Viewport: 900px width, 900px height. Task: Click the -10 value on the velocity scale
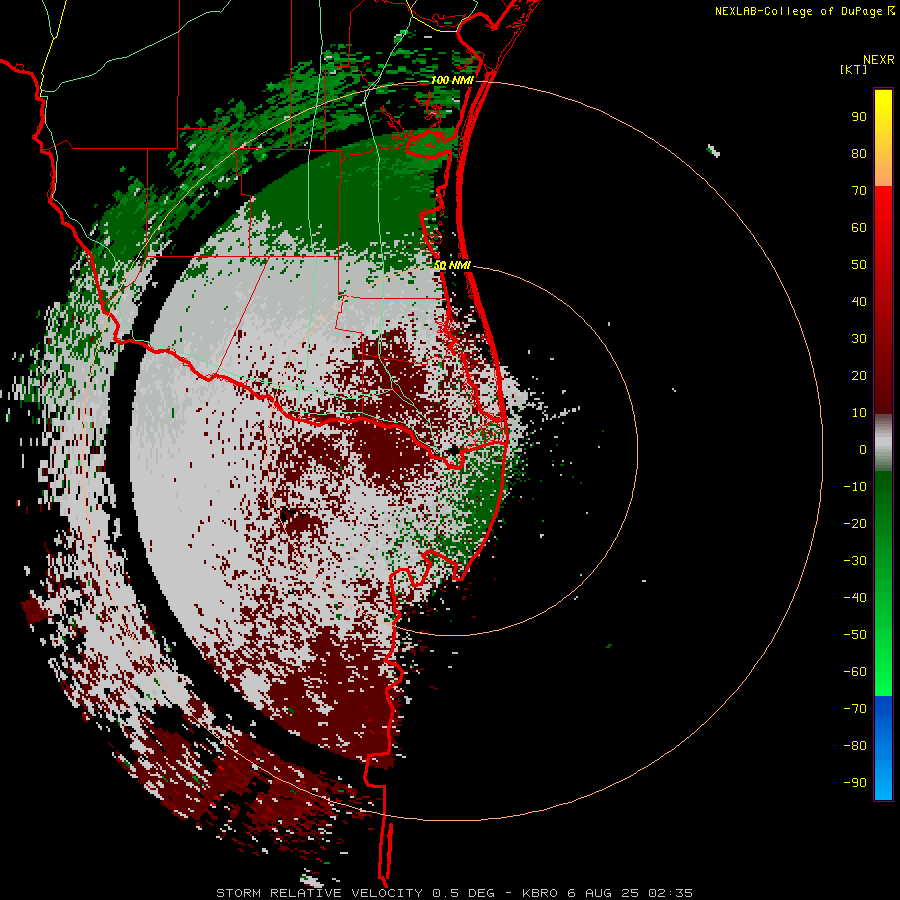click(x=855, y=487)
